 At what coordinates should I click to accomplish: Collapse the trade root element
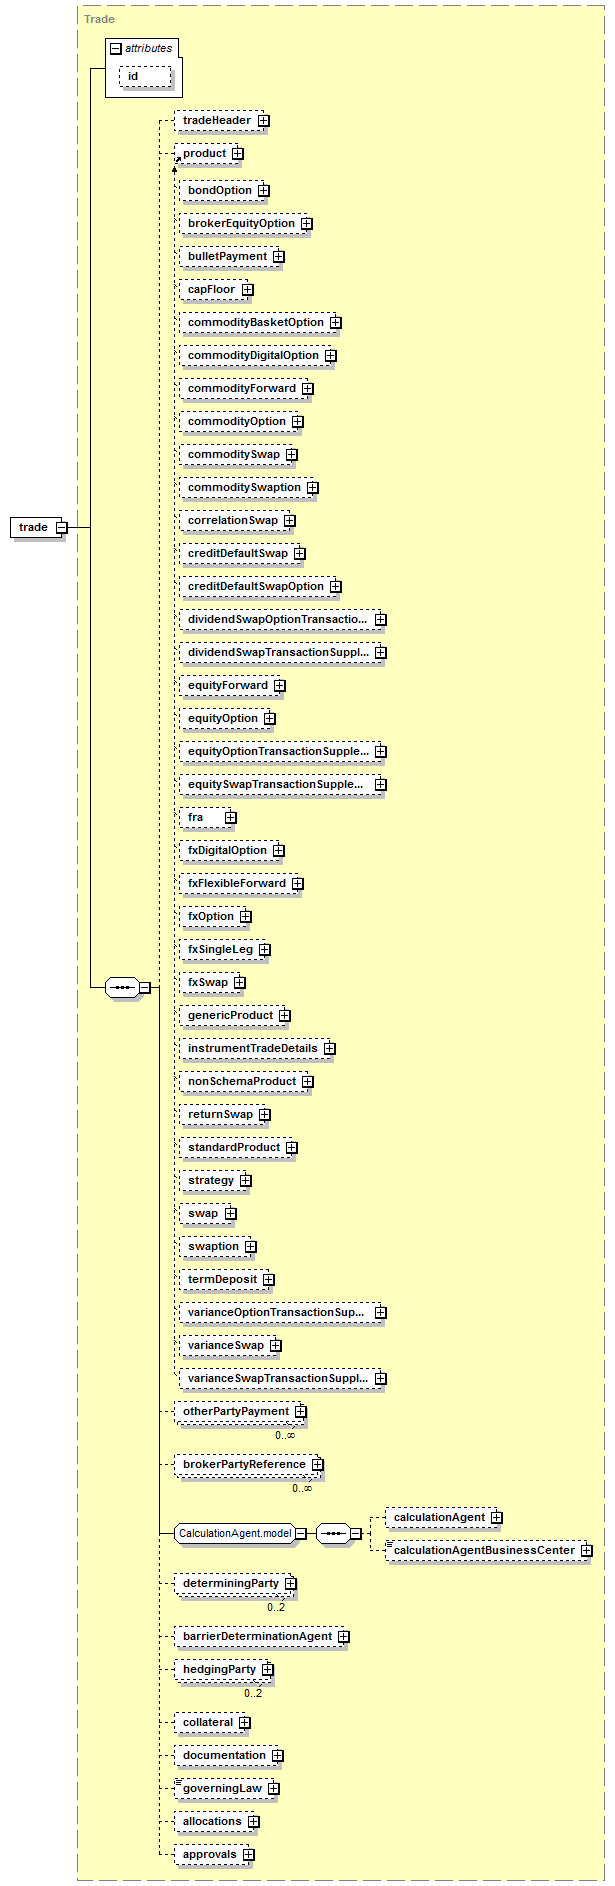tap(61, 527)
